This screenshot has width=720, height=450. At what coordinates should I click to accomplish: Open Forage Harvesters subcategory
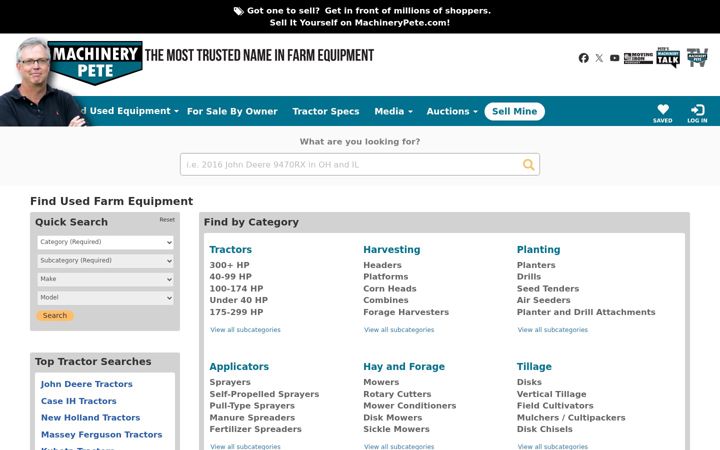point(406,312)
